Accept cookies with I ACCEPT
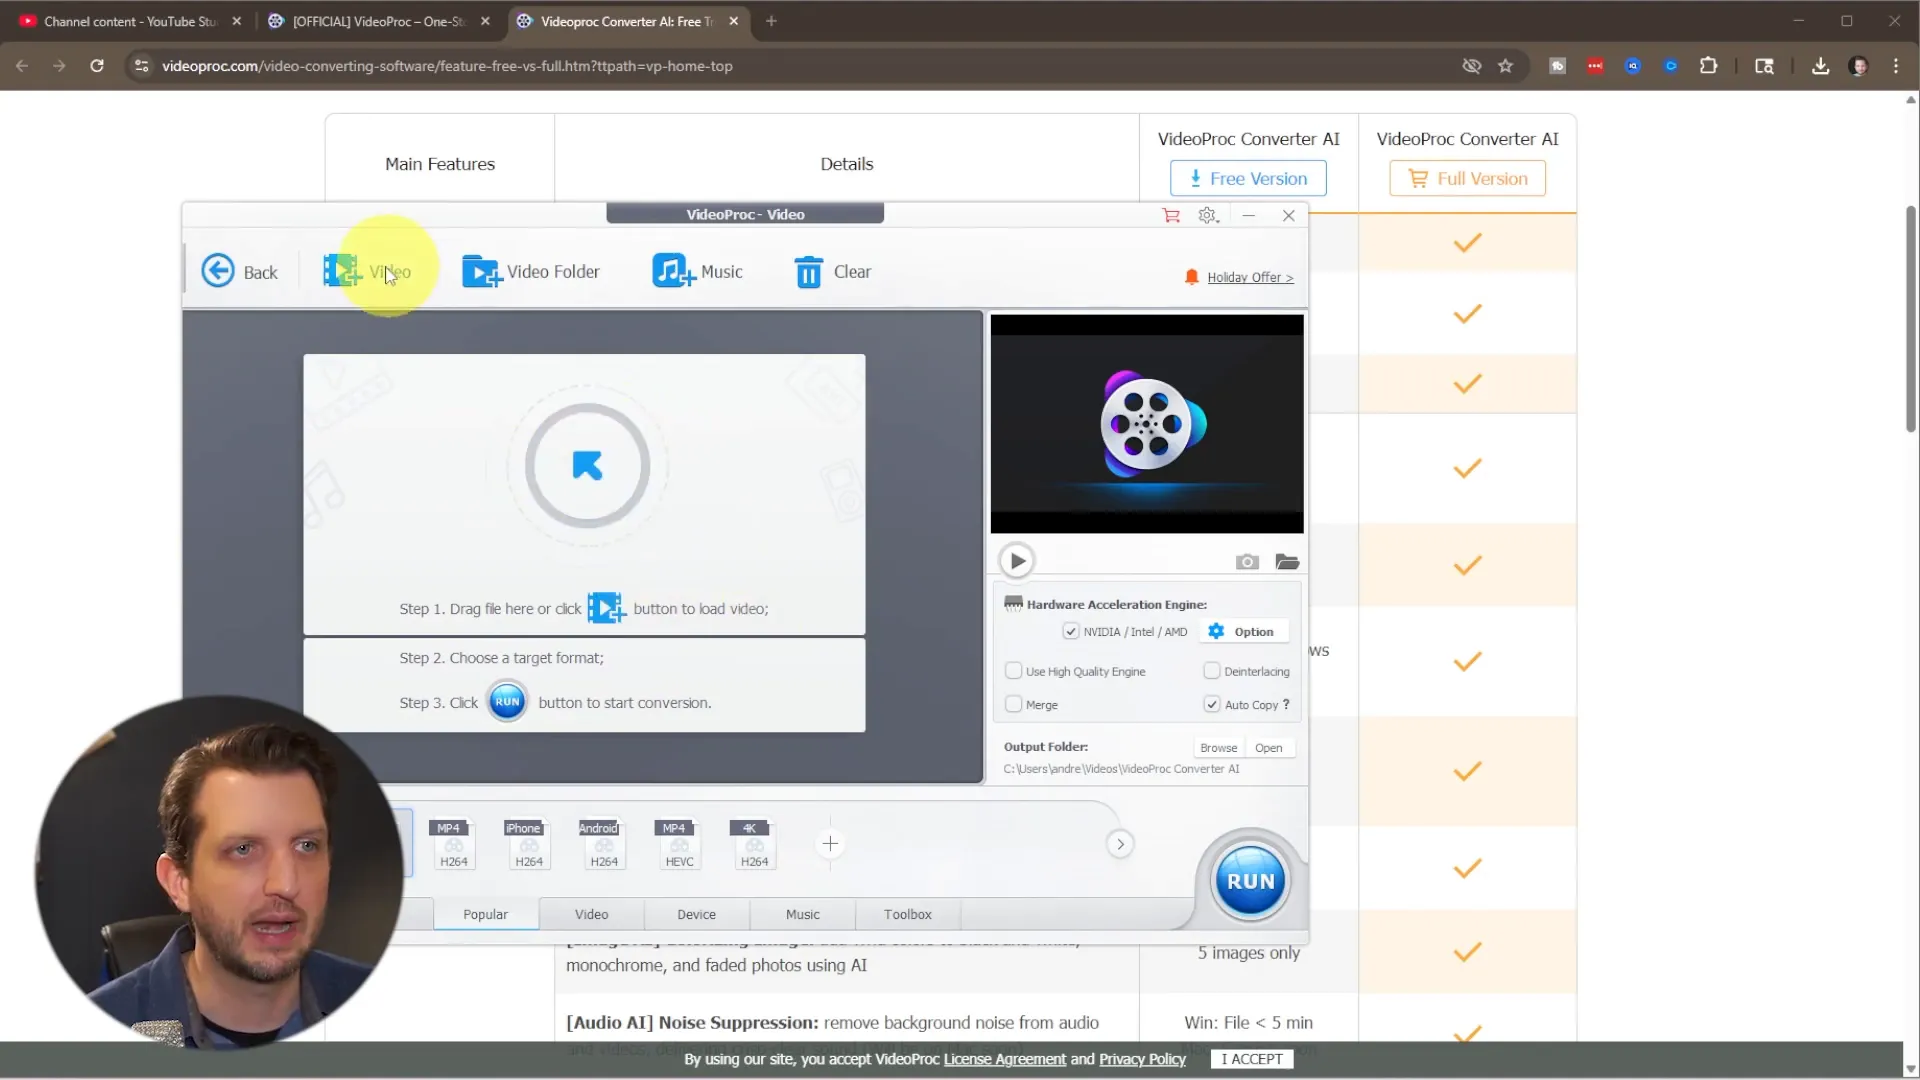Viewport: 1920px width, 1080px height. 1251,1059
